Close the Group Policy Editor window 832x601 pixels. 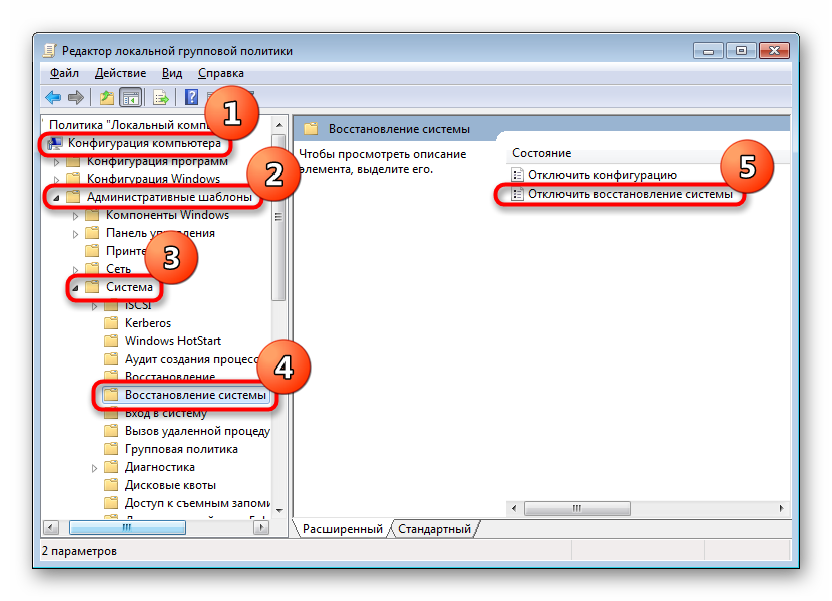click(x=774, y=51)
